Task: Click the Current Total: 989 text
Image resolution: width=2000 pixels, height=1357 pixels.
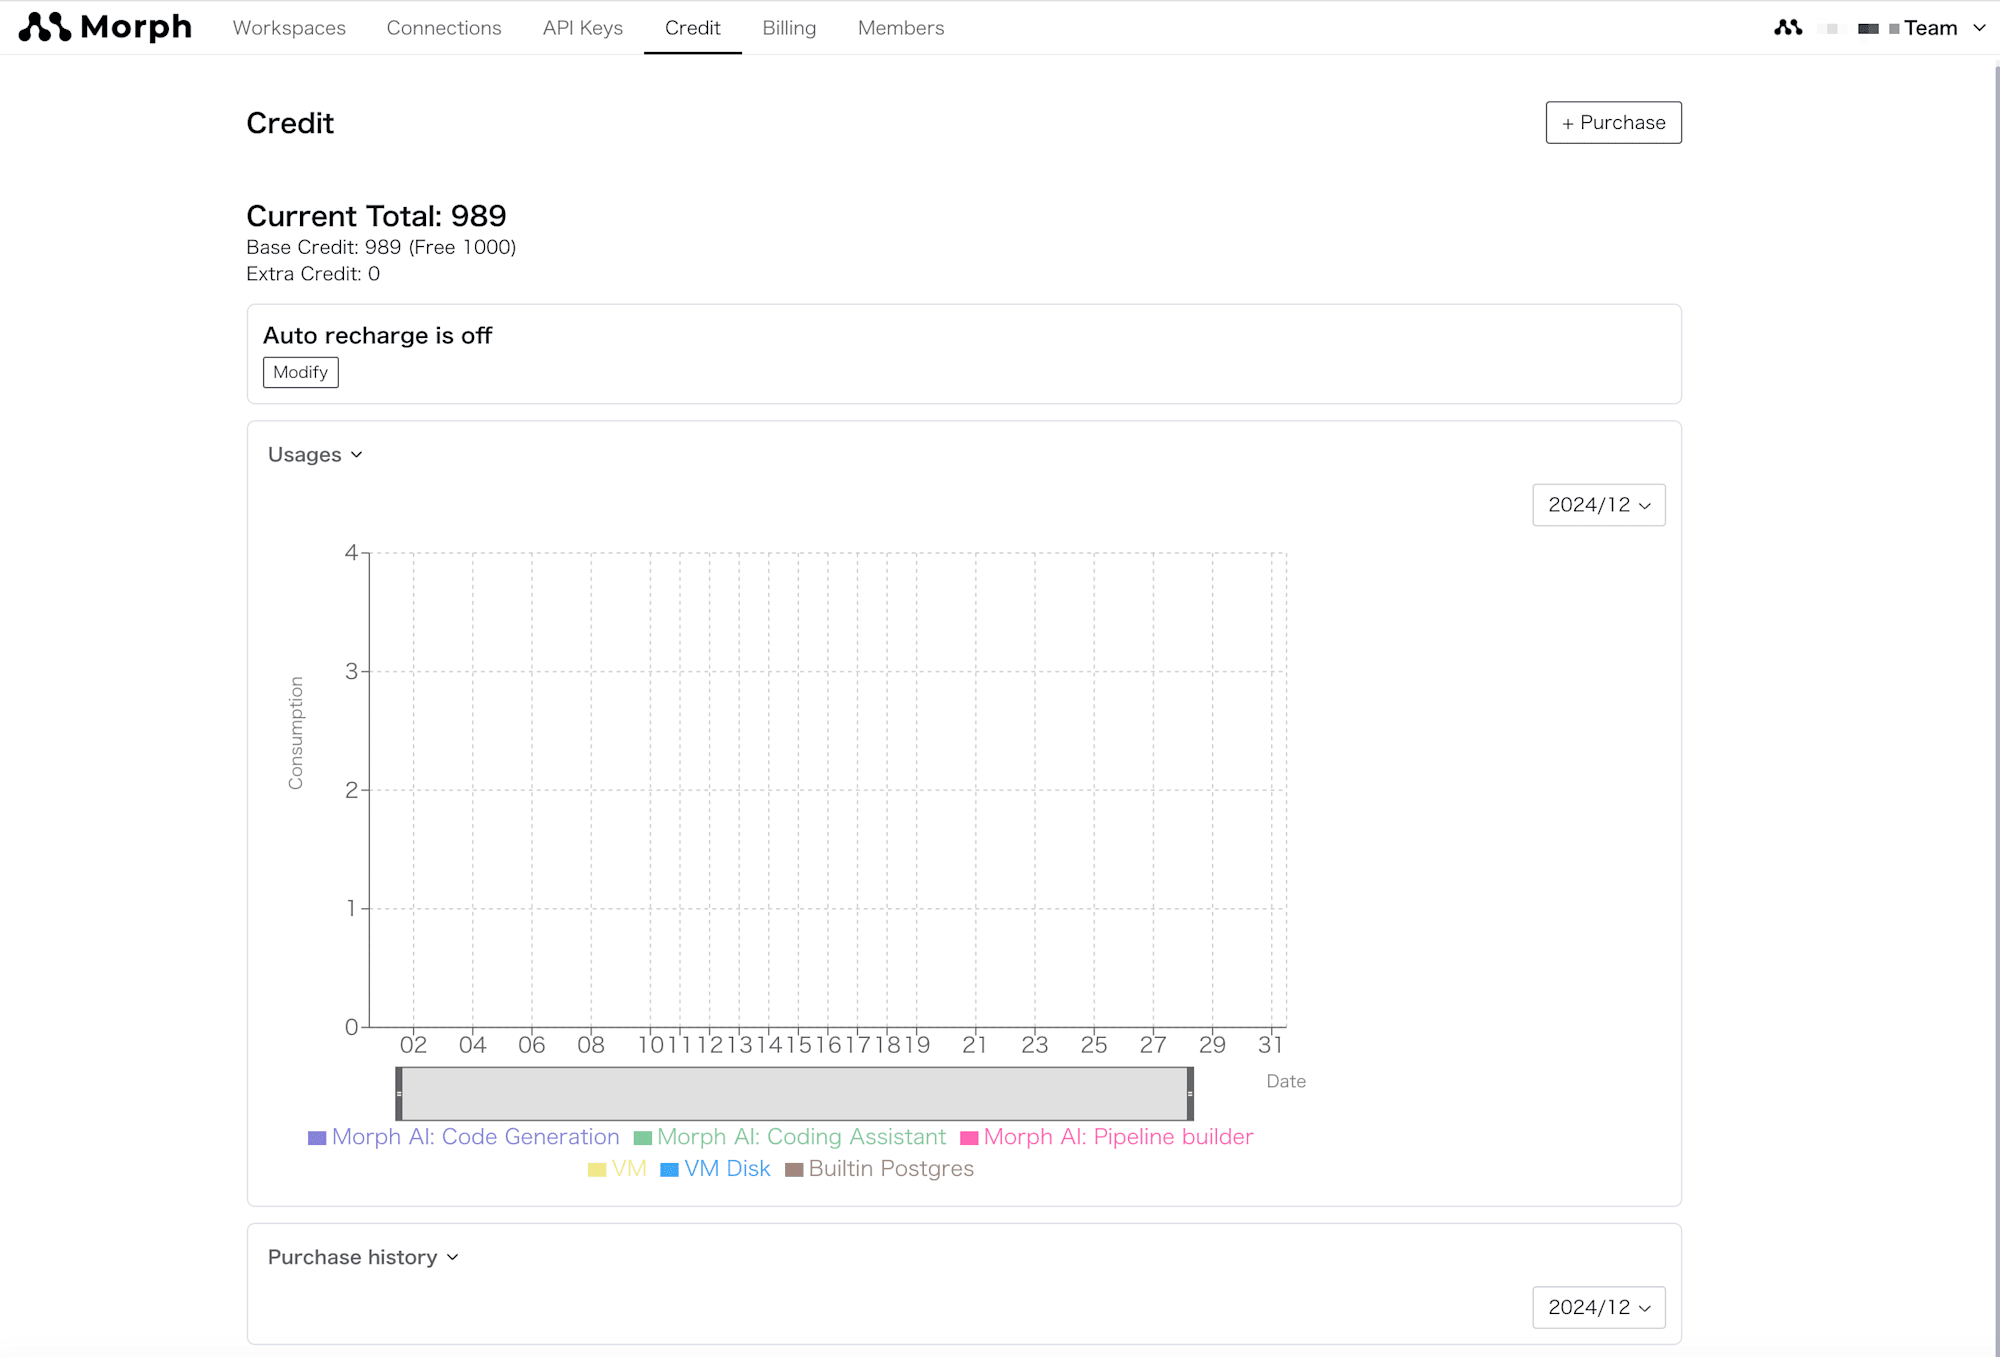Action: 376,216
